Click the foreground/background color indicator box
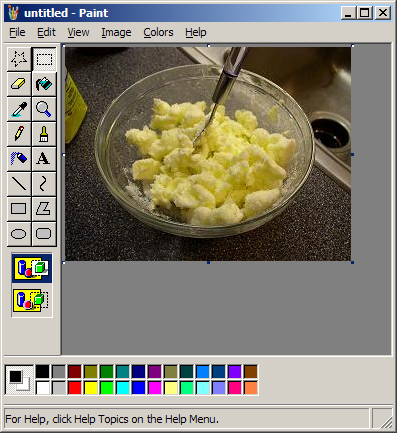This screenshot has width=397, height=433. click(19, 380)
